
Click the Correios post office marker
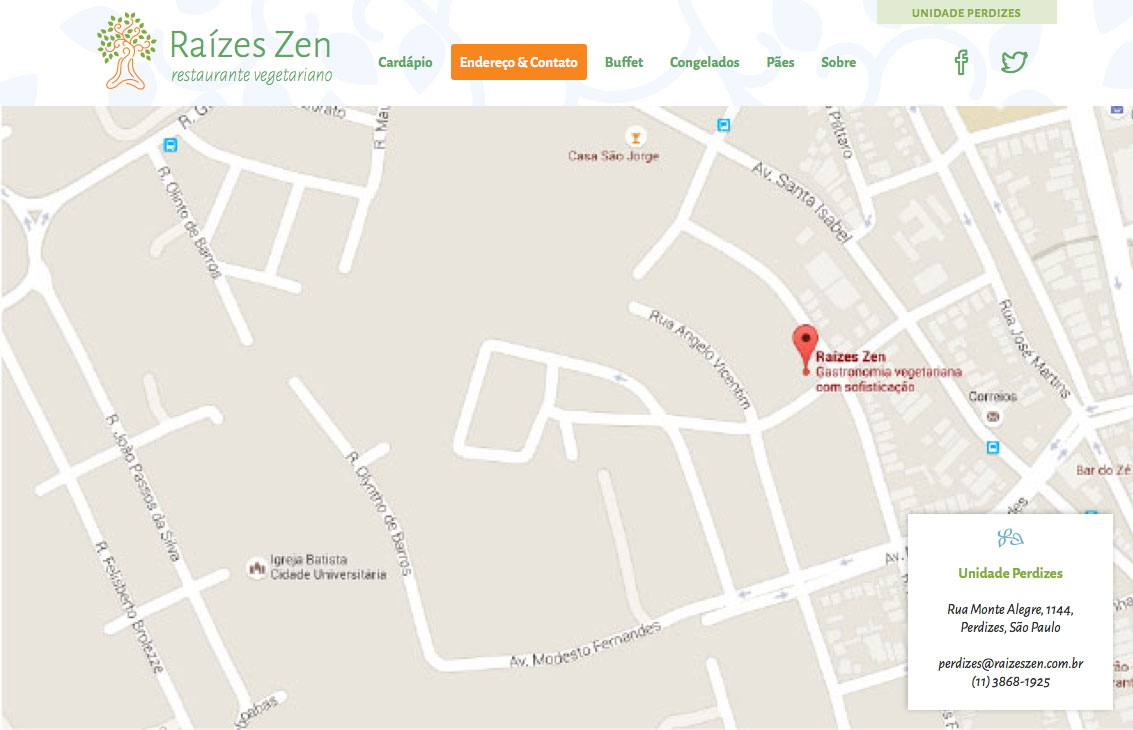[993, 416]
